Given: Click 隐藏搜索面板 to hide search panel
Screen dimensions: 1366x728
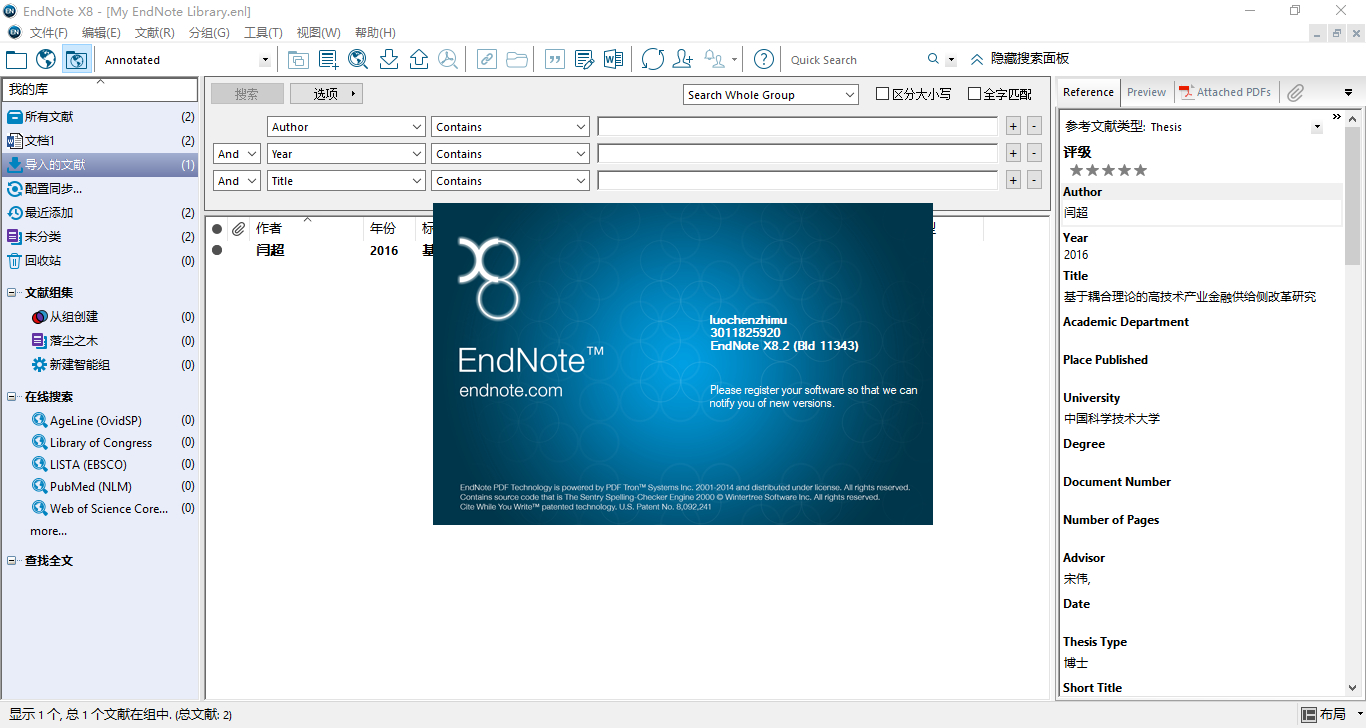Looking at the screenshot, I should click(x=1019, y=59).
